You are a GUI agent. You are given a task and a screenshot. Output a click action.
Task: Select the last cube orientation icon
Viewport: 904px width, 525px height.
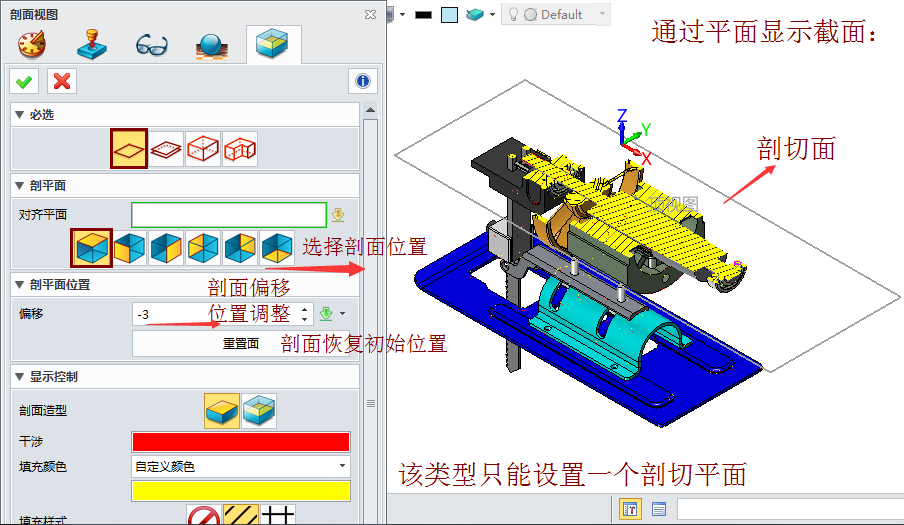pos(276,247)
